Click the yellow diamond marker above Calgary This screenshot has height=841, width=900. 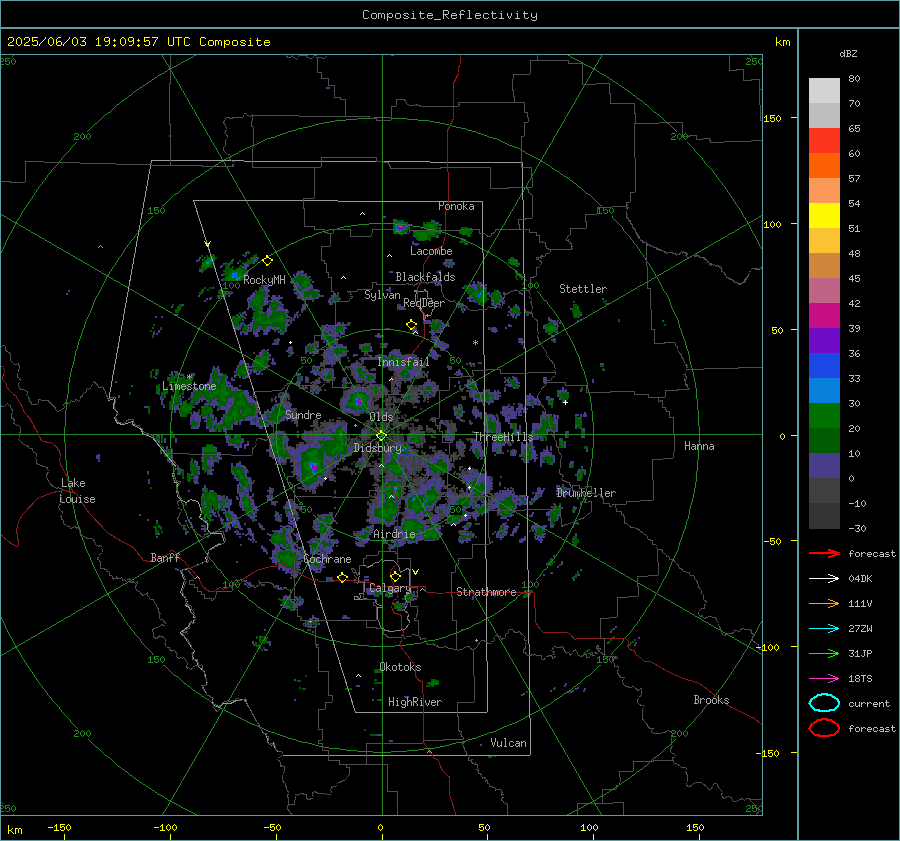[395, 576]
